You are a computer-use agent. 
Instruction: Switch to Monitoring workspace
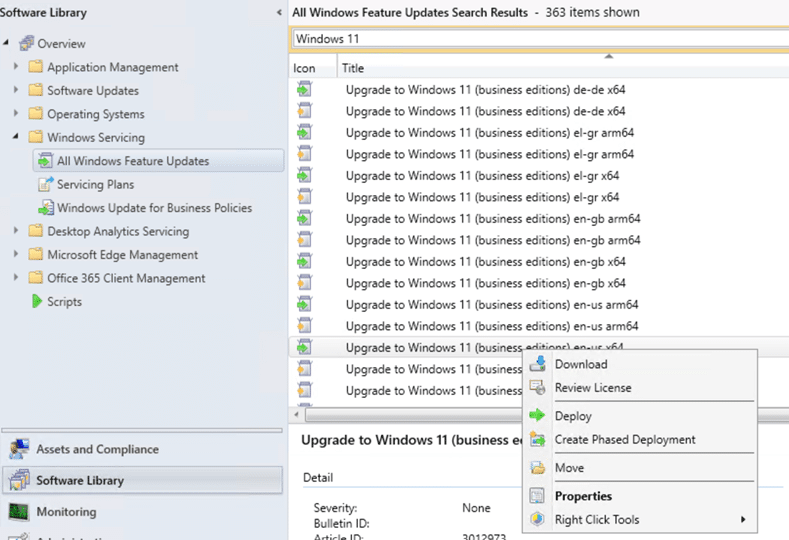(66, 511)
